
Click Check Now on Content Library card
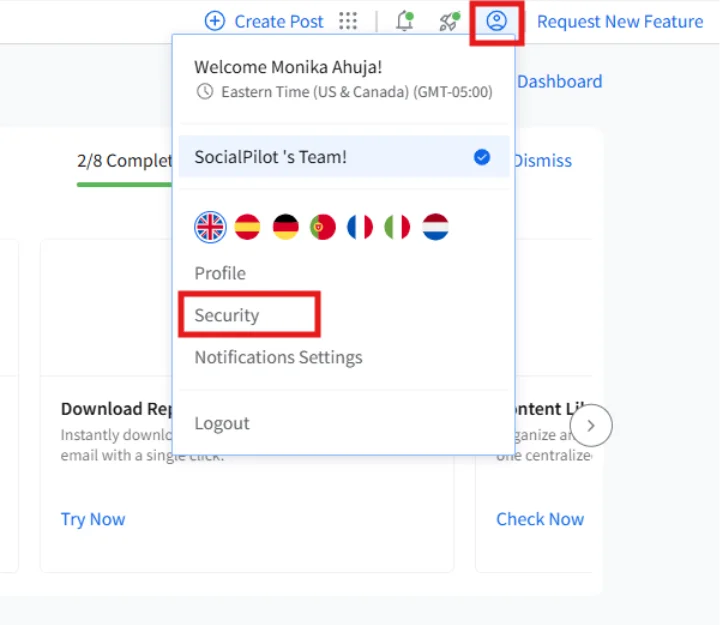coord(540,519)
